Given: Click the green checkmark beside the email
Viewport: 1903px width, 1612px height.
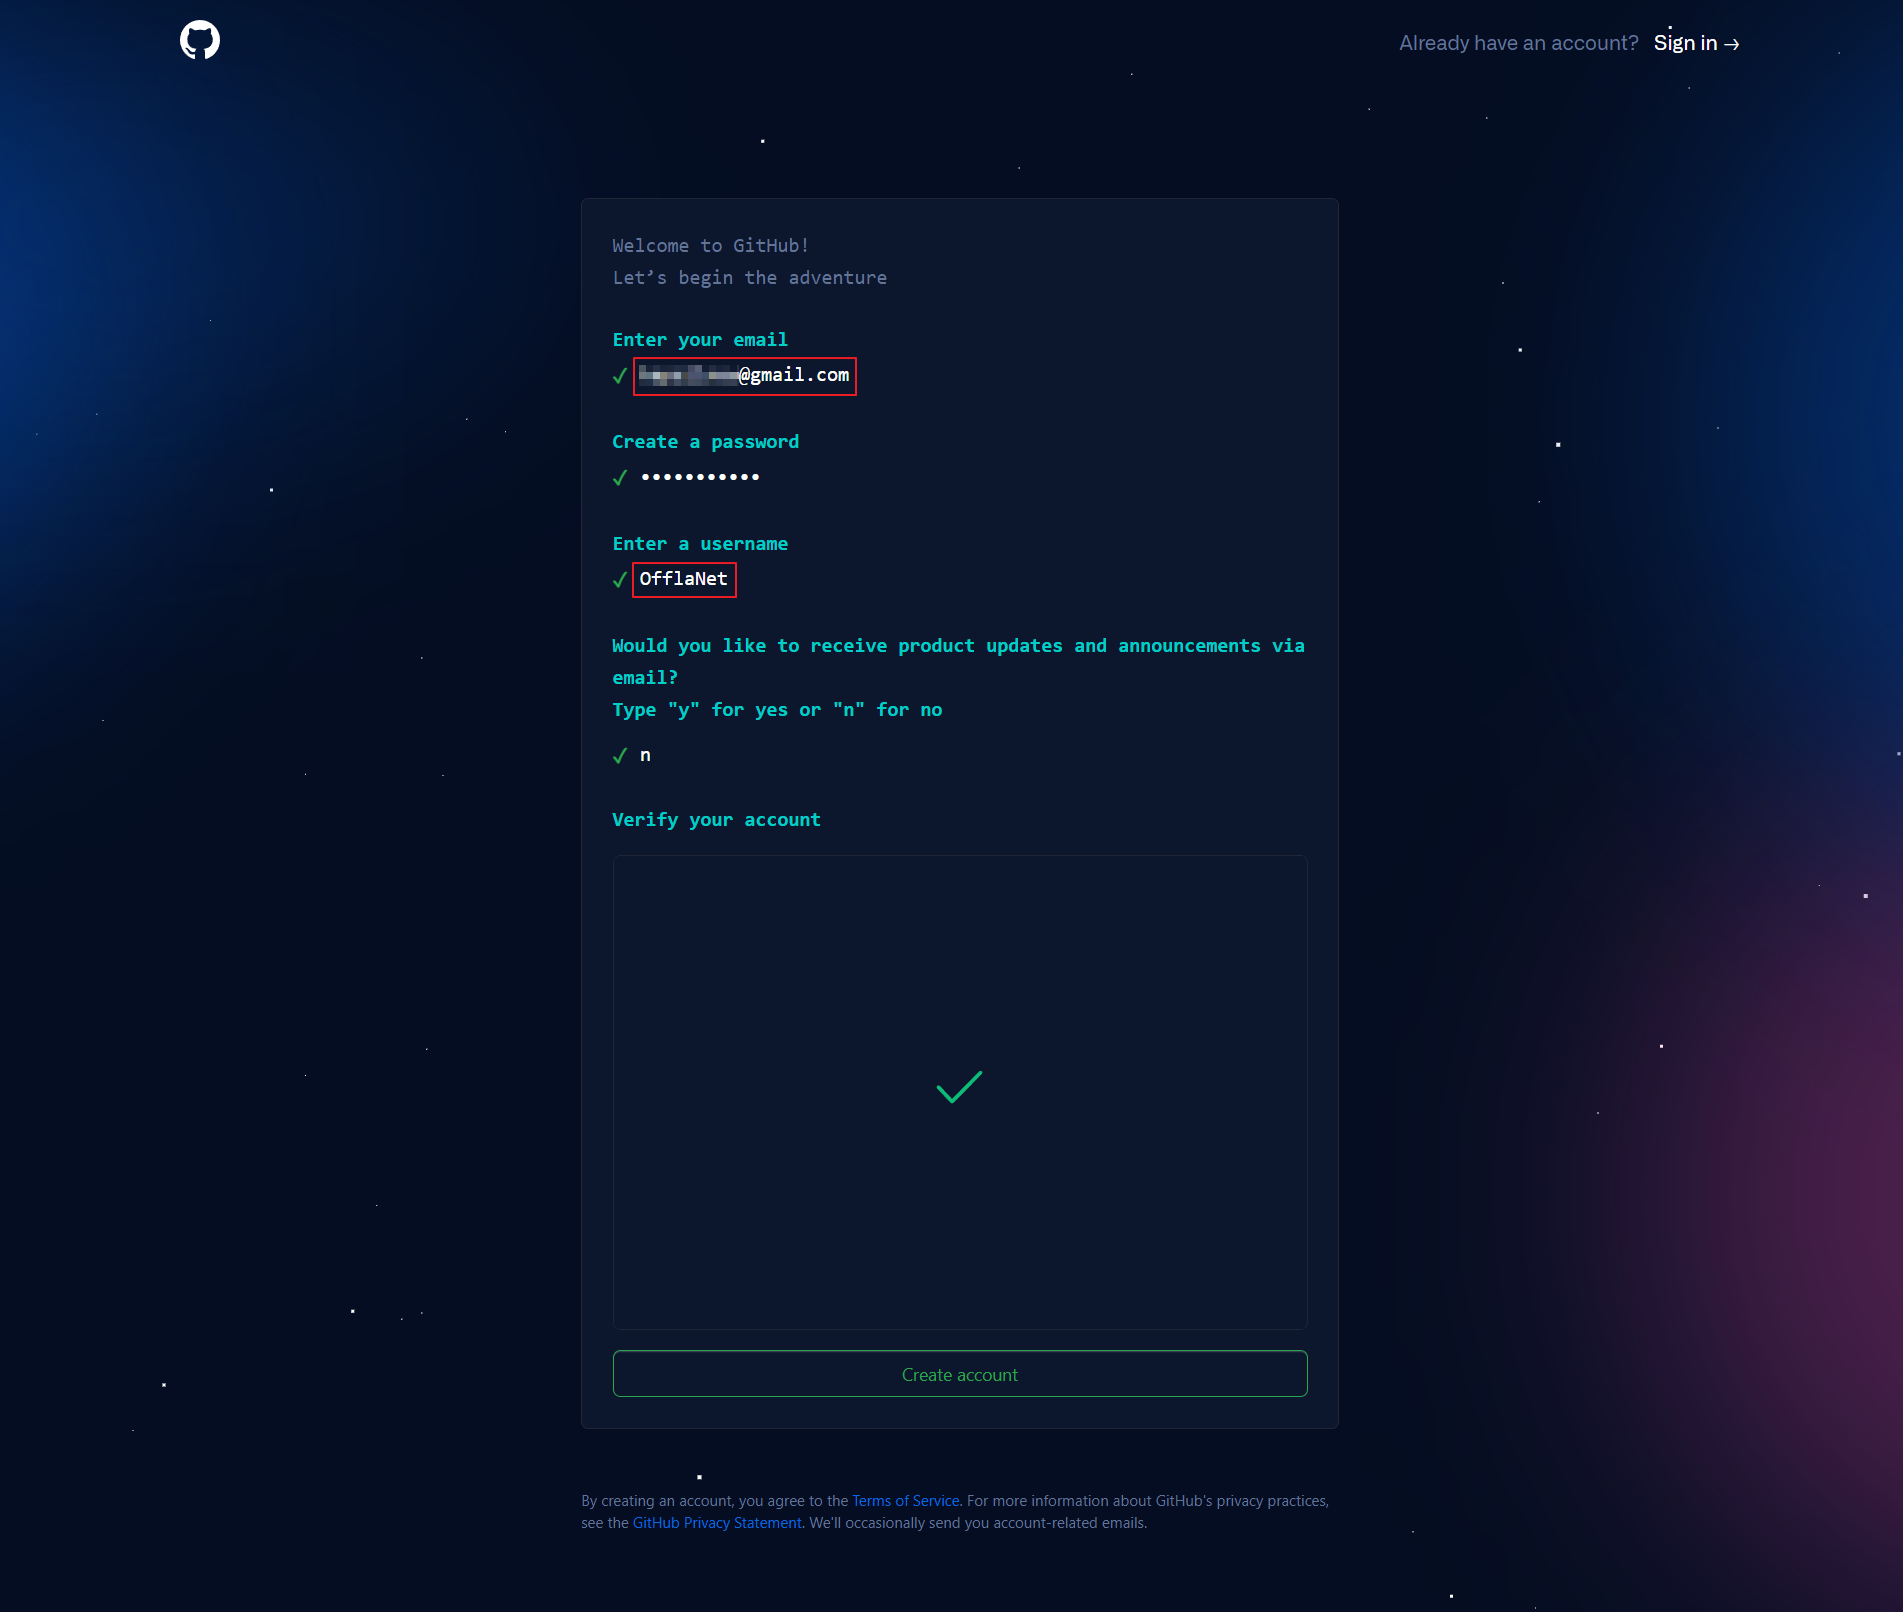Looking at the screenshot, I should tap(620, 376).
